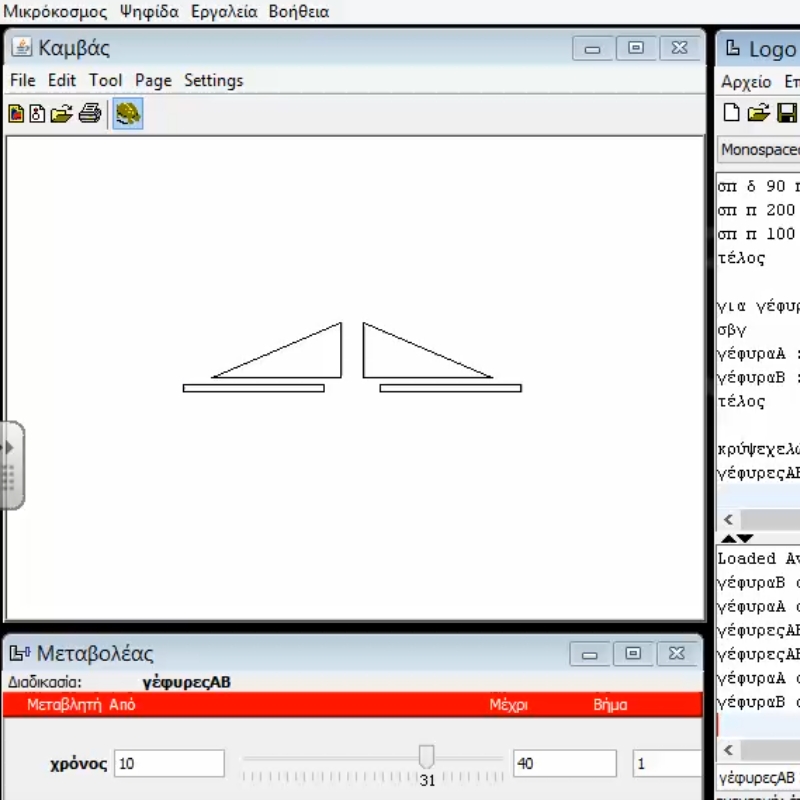Open the Tool menu in Καμβάς
Image resolution: width=800 pixels, height=800 pixels.
pos(106,81)
